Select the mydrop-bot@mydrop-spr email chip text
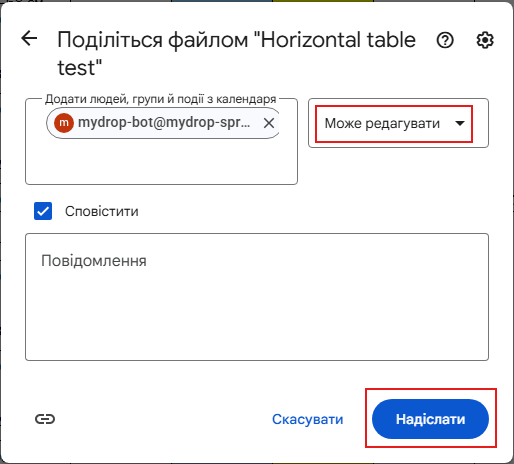This screenshot has height=464, width=514. [x=164, y=123]
